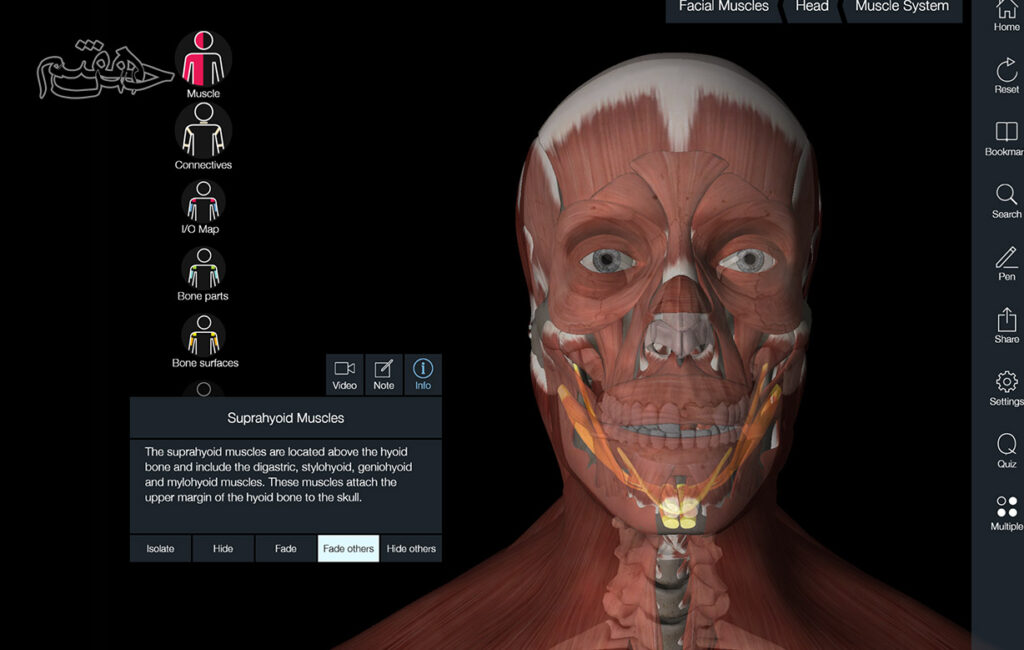This screenshot has height=650, width=1024.
Task: Go to Facial Muscles breadcrumb
Action: pos(723,8)
